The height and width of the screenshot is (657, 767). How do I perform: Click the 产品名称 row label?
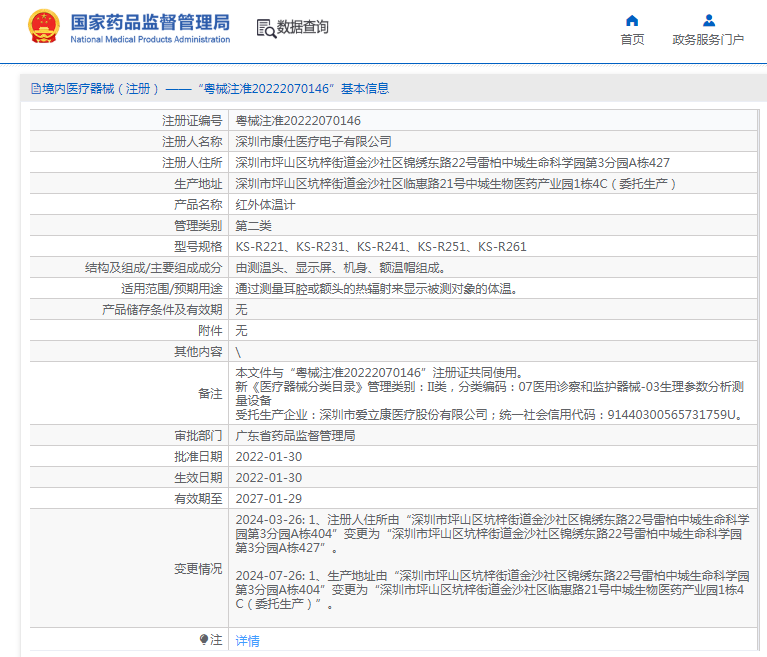tap(198, 204)
